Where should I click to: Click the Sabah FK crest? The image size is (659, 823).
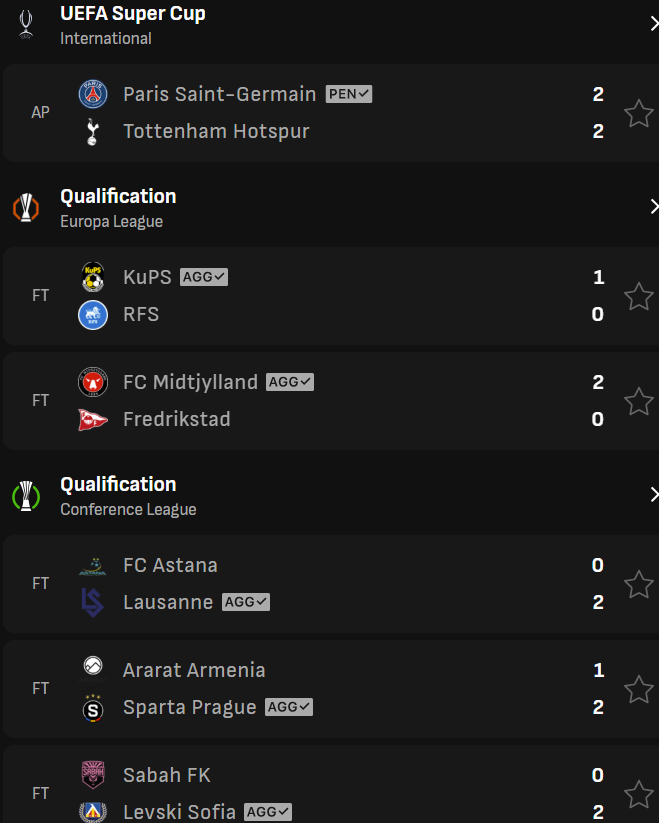tap(93, 775)
